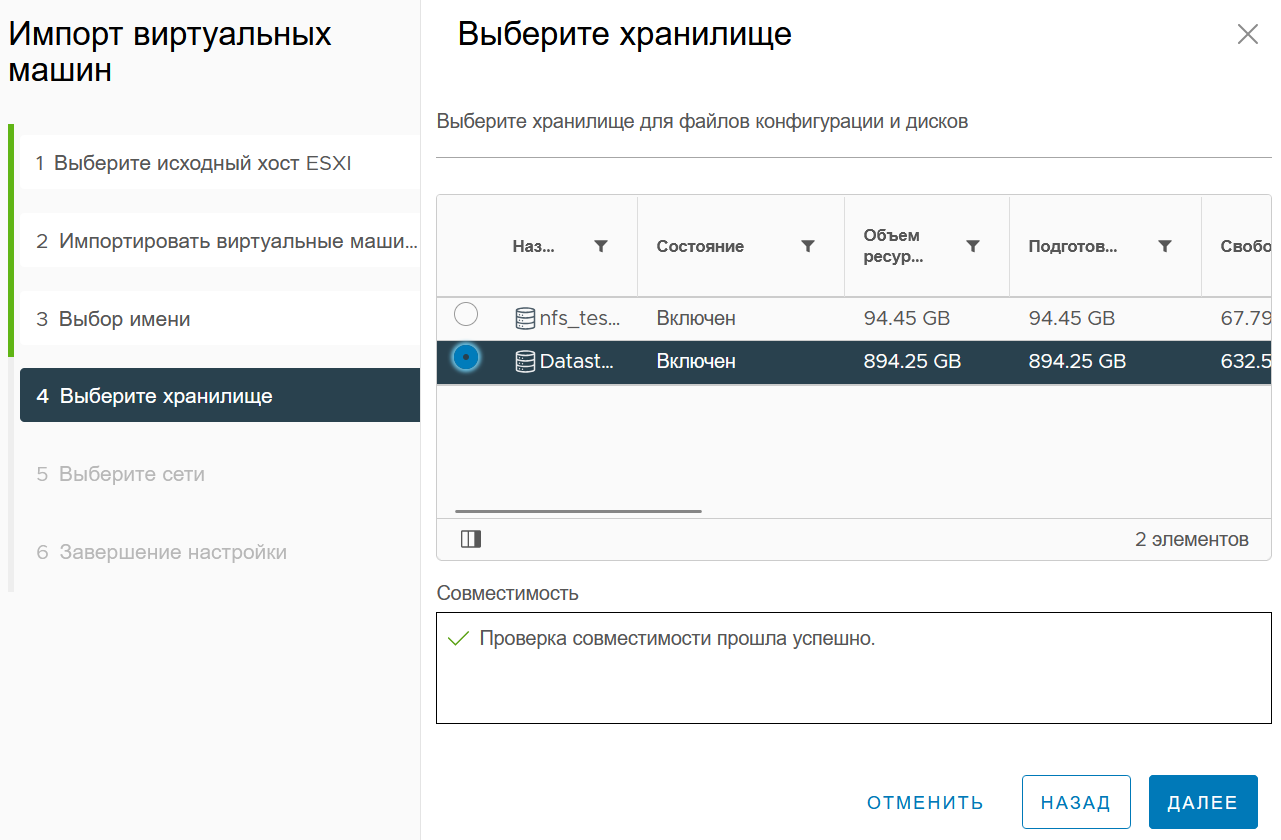The height and width of the screenshot is (840, 1281).
Task: Click the compatibility check success message
Action: click(677, 639)
